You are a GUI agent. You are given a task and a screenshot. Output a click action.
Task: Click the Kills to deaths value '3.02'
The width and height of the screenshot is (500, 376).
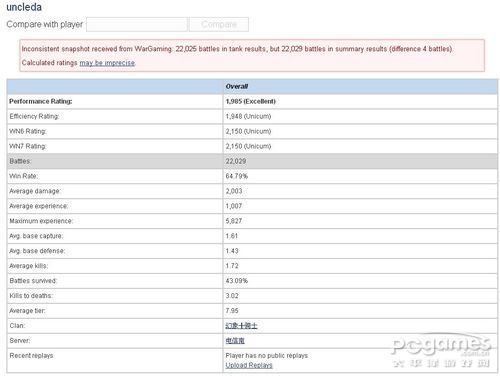click(232, 296)
